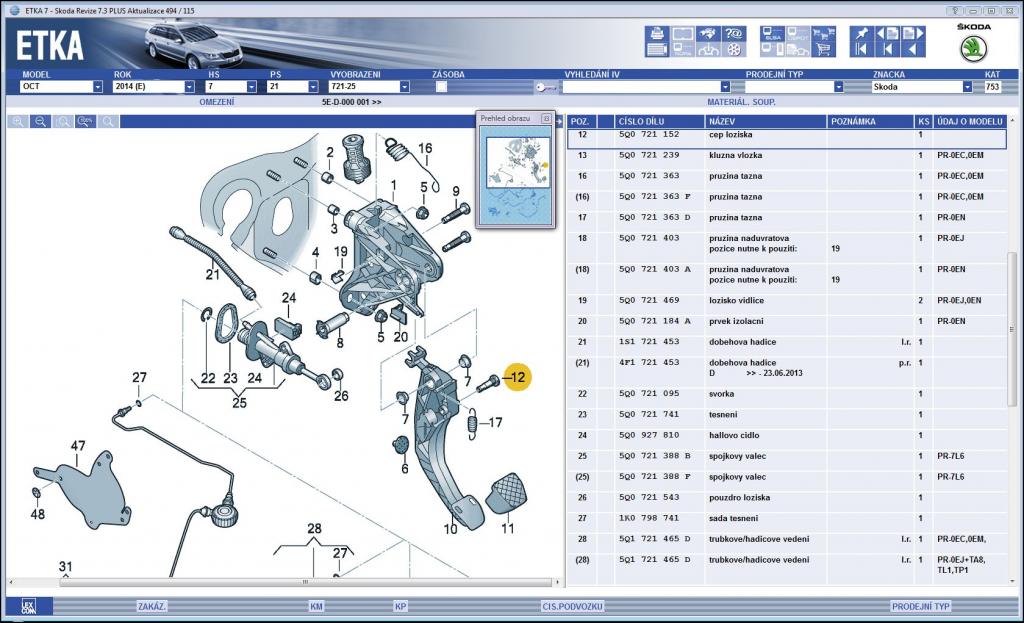Toggle the ZÁSOBA checkbox
This screenshot has height=623, width=1024.
[x=441, y=87]
